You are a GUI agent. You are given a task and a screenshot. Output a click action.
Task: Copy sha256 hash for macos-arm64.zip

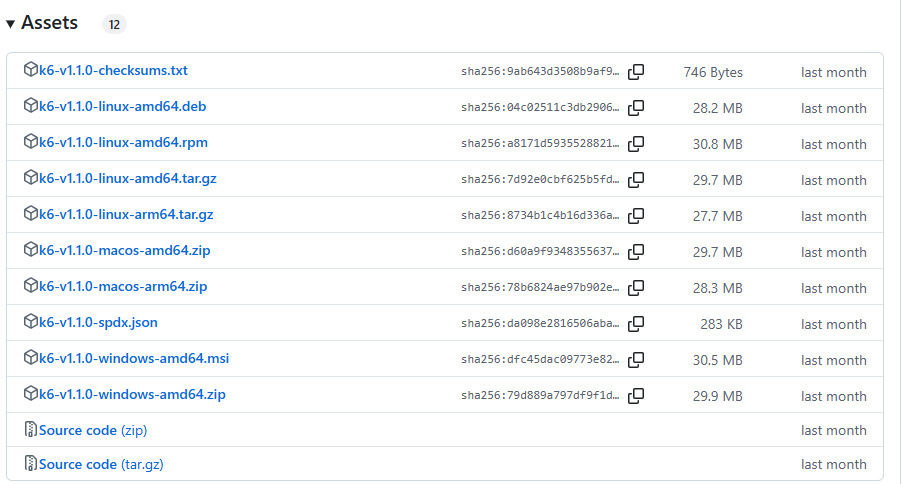pyautogui.click(x=636, y=288)
